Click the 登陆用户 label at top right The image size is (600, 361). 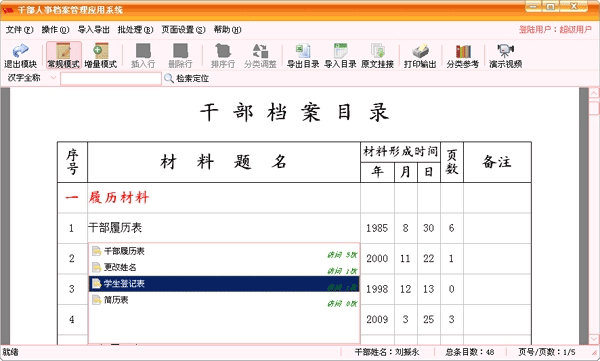(555, 29)
